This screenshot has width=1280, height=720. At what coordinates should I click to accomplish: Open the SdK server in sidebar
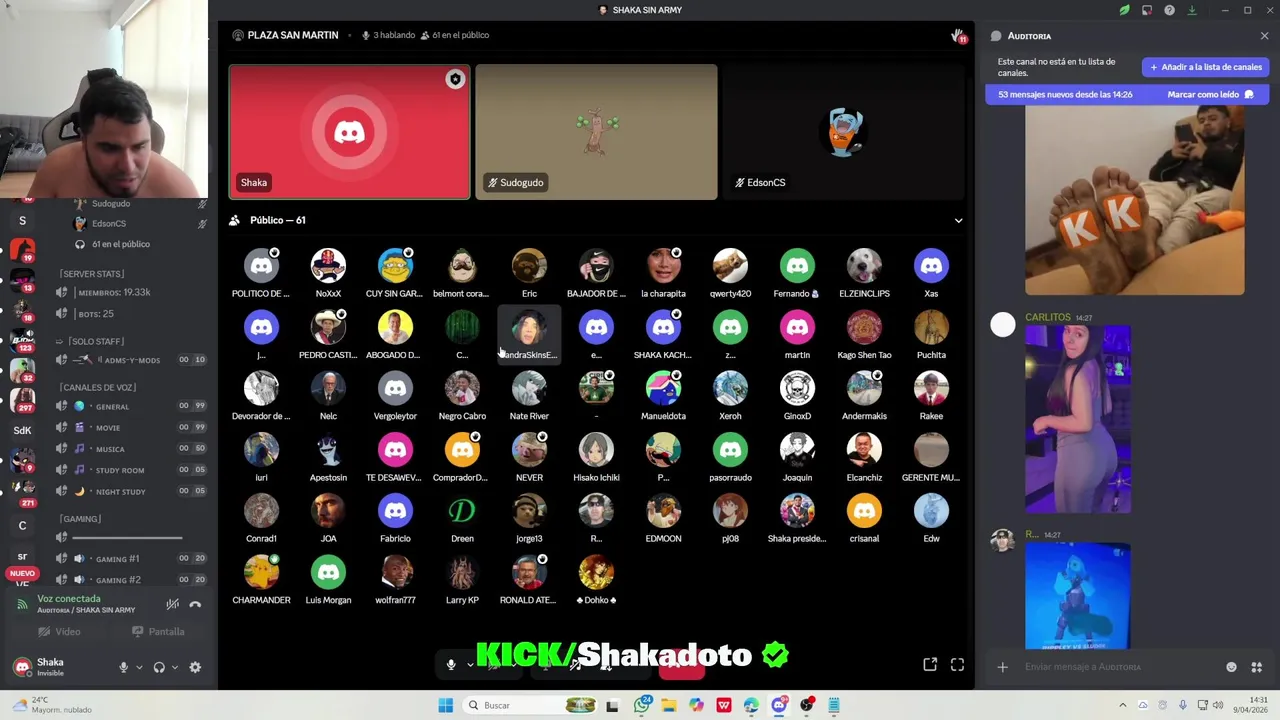[x=22, y=430]
